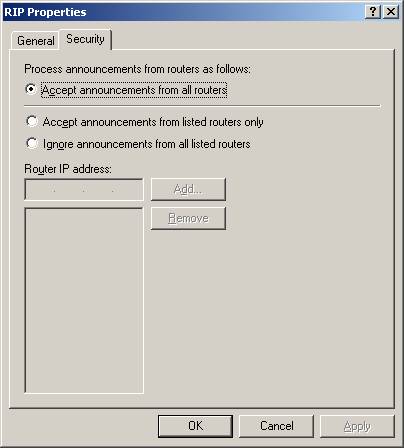The image size is (404, 448).
Task: Click the last octet of Router IP address
Action: pos(127,190)
